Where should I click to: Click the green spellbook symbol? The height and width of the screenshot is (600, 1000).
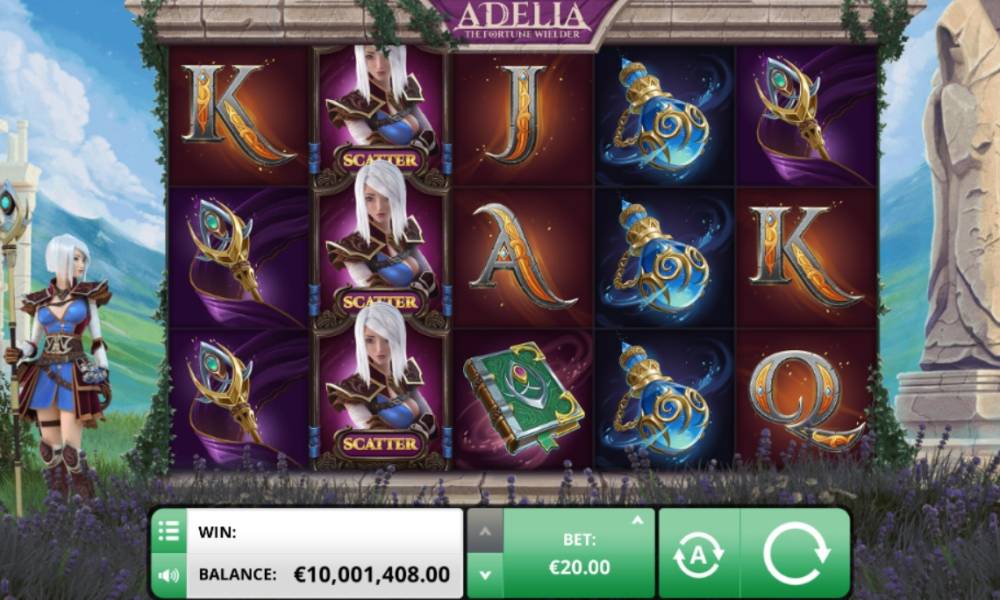pos(523,397)
